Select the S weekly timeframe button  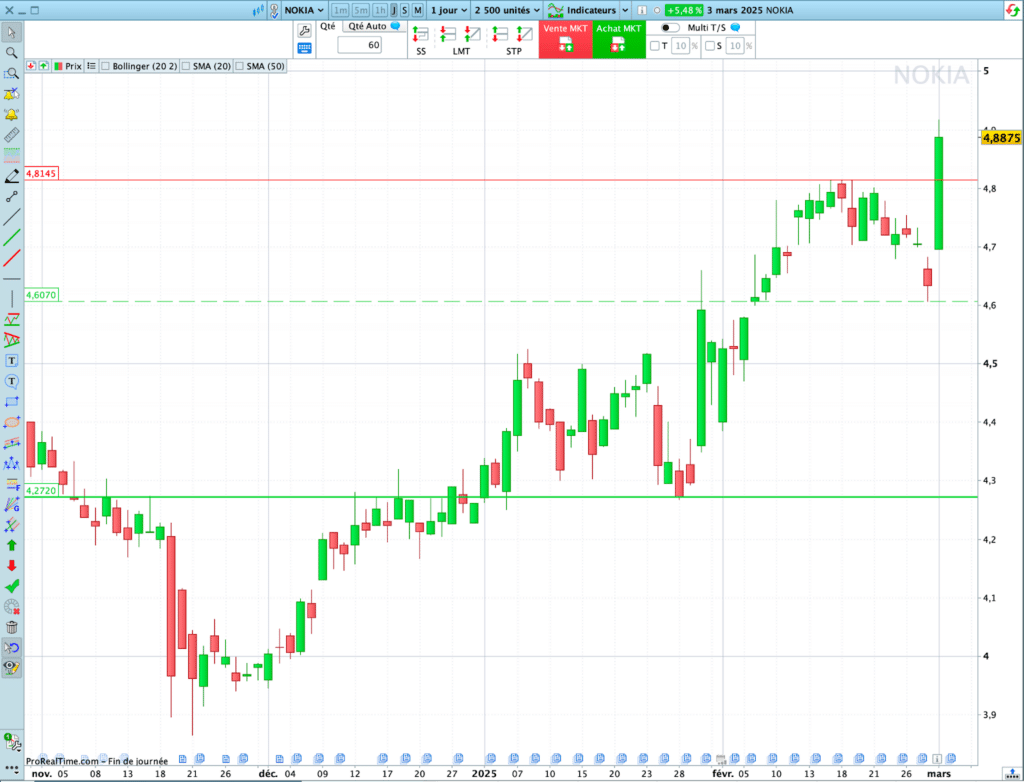tap(404, 10)
